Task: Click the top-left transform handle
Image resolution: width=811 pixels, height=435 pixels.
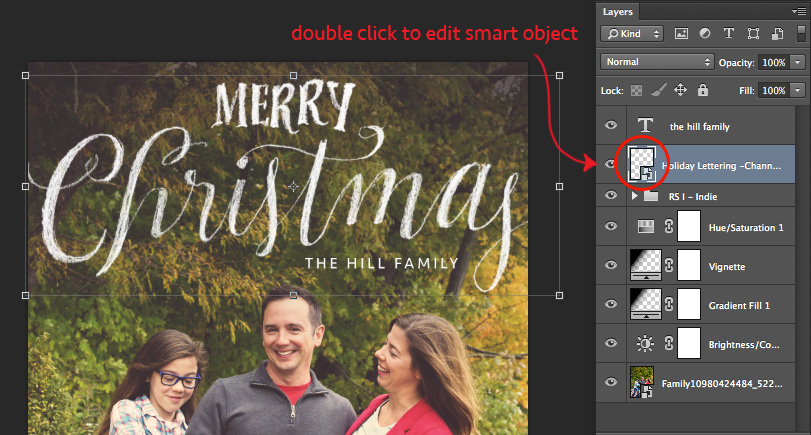Action: [26, 76]
